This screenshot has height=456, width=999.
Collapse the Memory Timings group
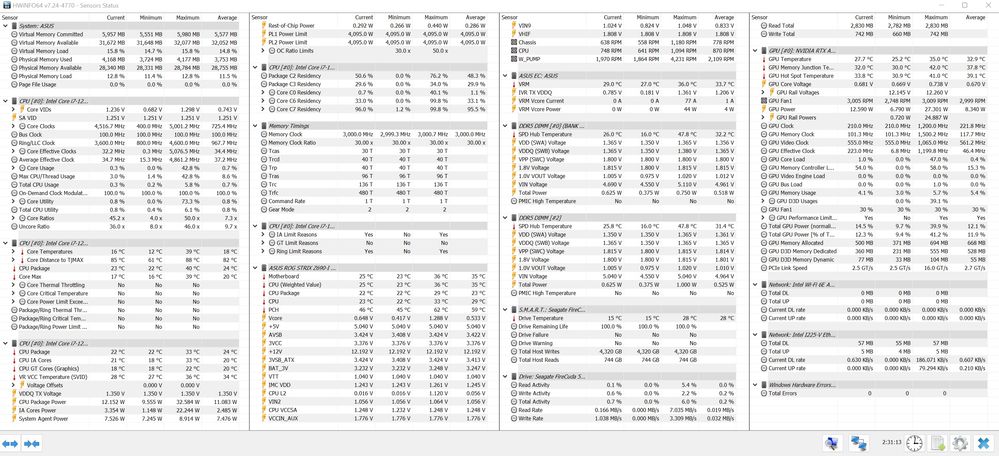point(255,125)
